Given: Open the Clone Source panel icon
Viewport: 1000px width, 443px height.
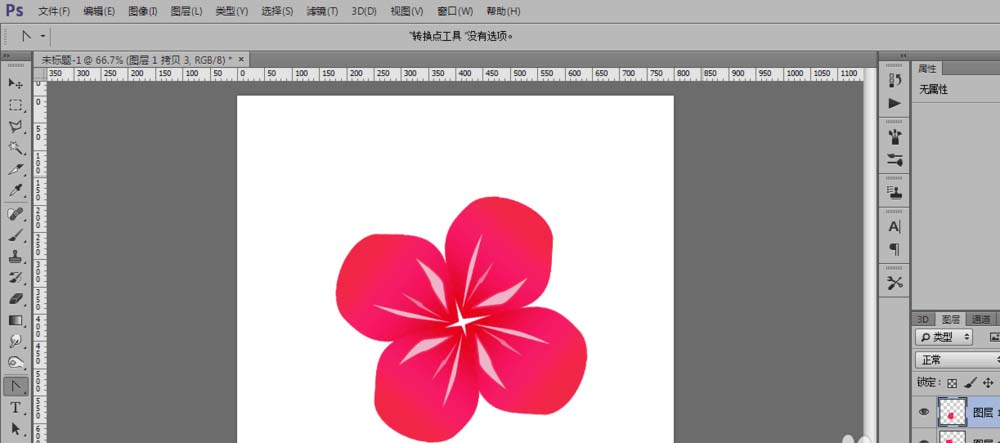Looking at the screenshot, I should 894,192.
